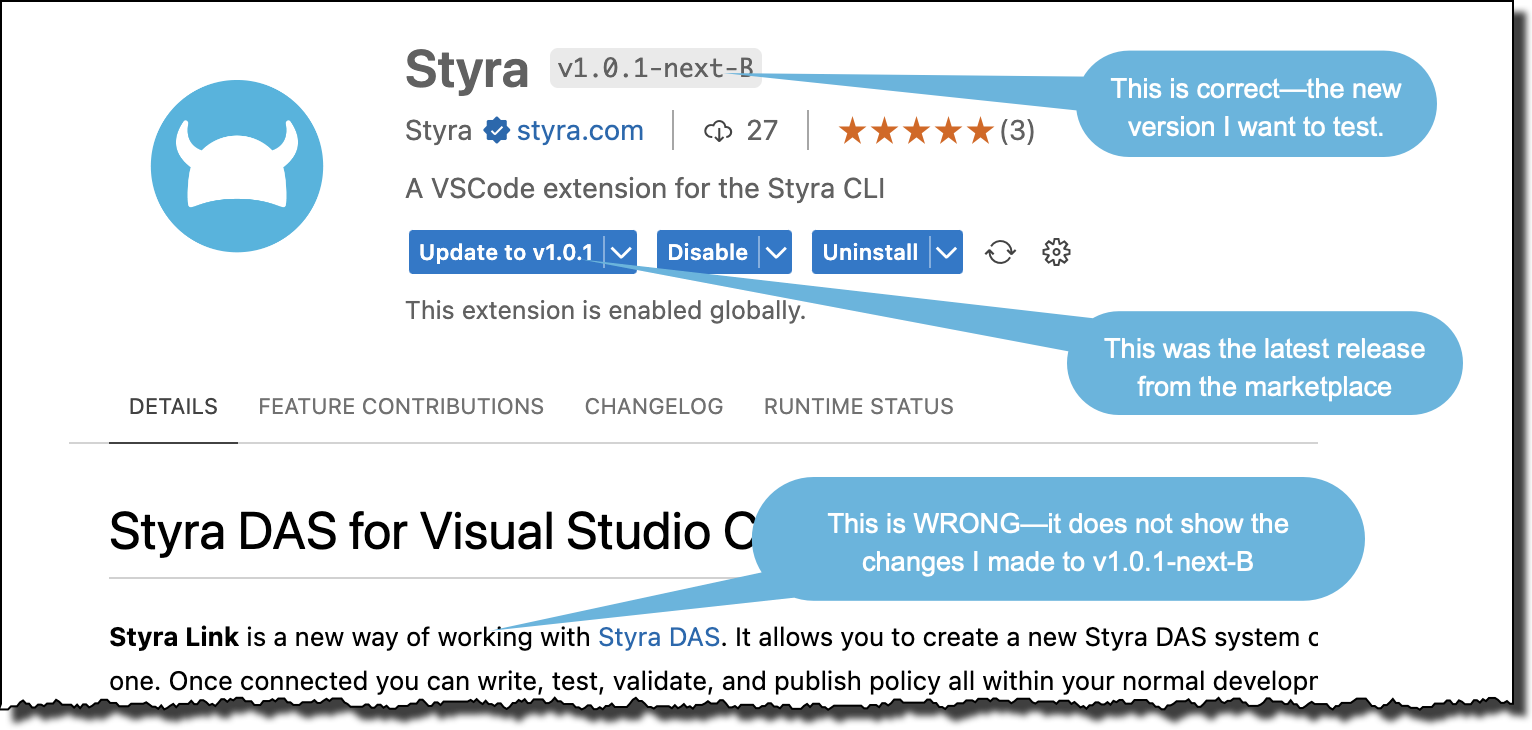This screenshot has height=730, width=1532.
Task: Open the Disable button dropdown chevron
Action: (778, 252)
